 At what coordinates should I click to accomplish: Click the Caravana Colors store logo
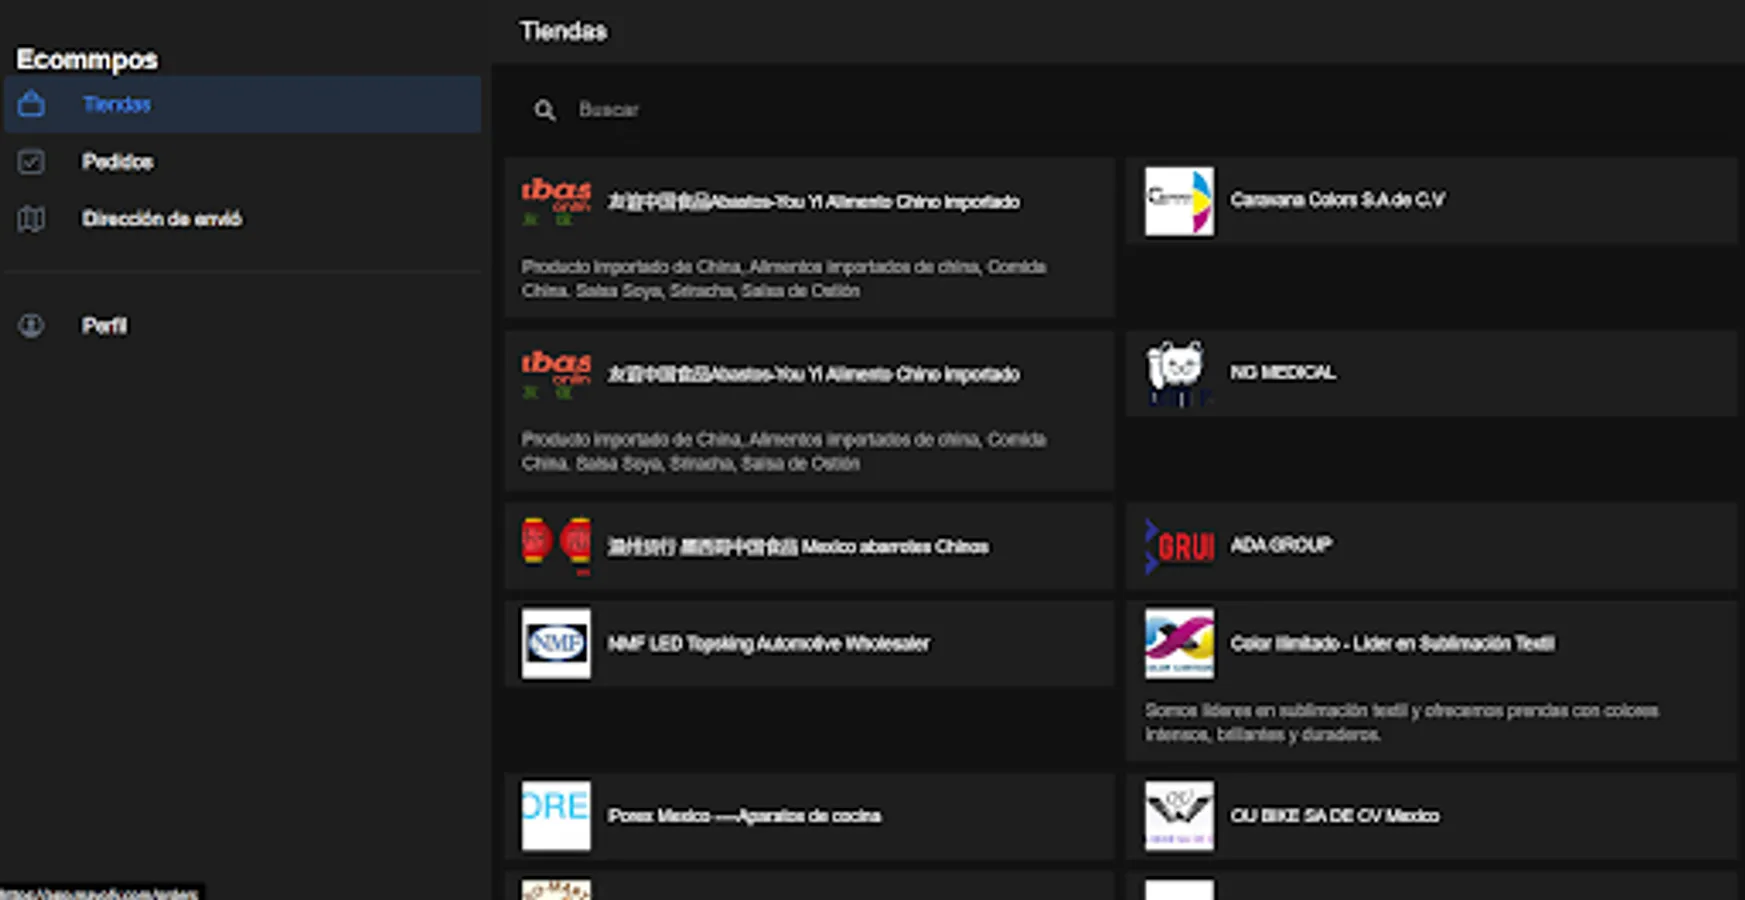coord(1179,201)
